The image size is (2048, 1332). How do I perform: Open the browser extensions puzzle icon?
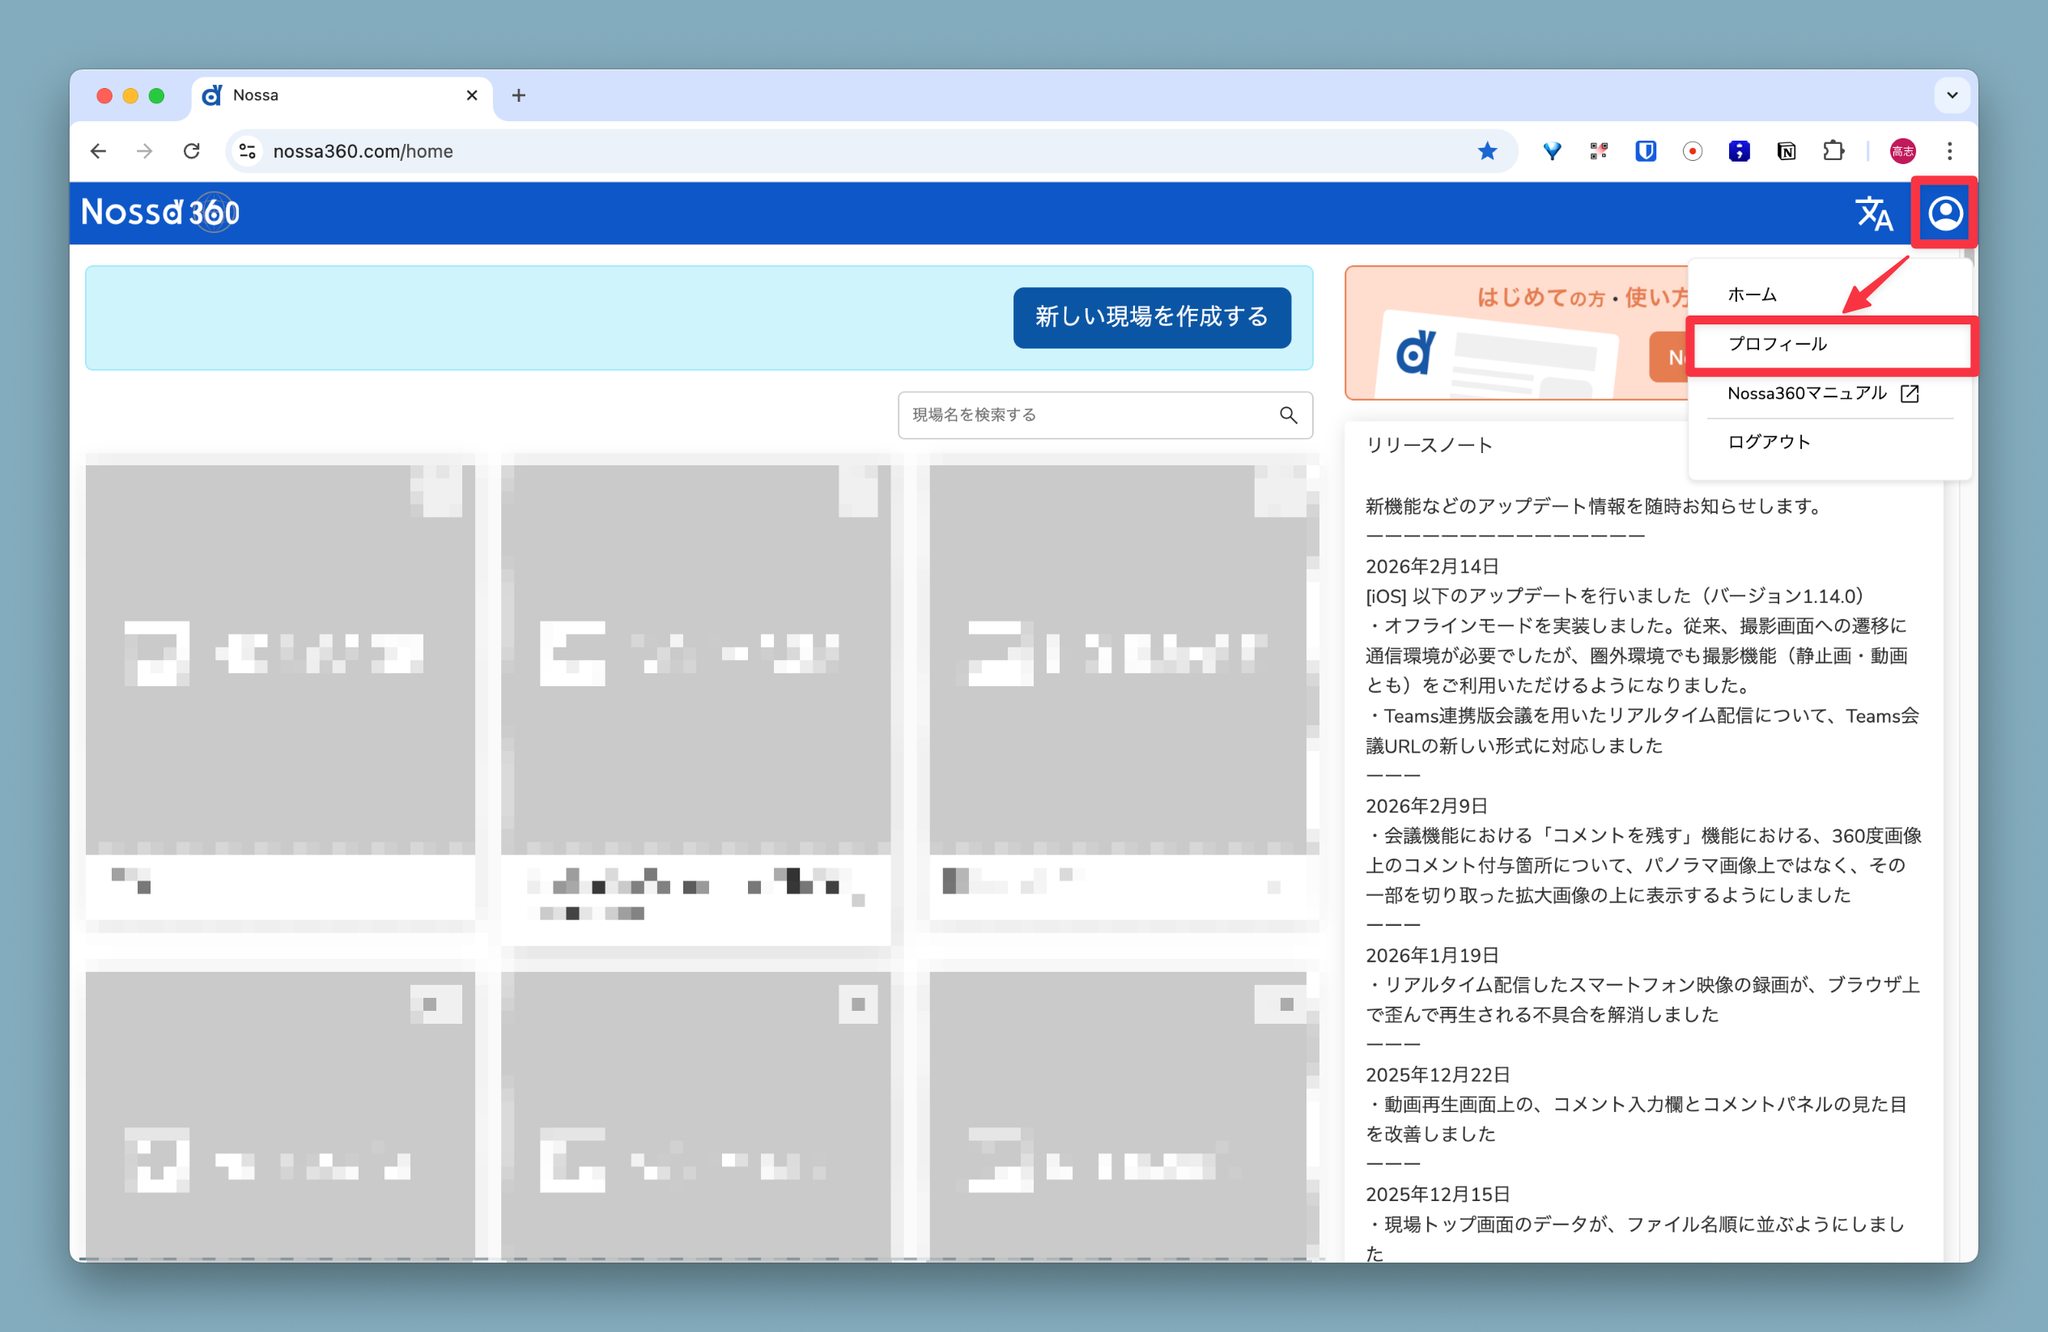click(x=1833, y=151)
